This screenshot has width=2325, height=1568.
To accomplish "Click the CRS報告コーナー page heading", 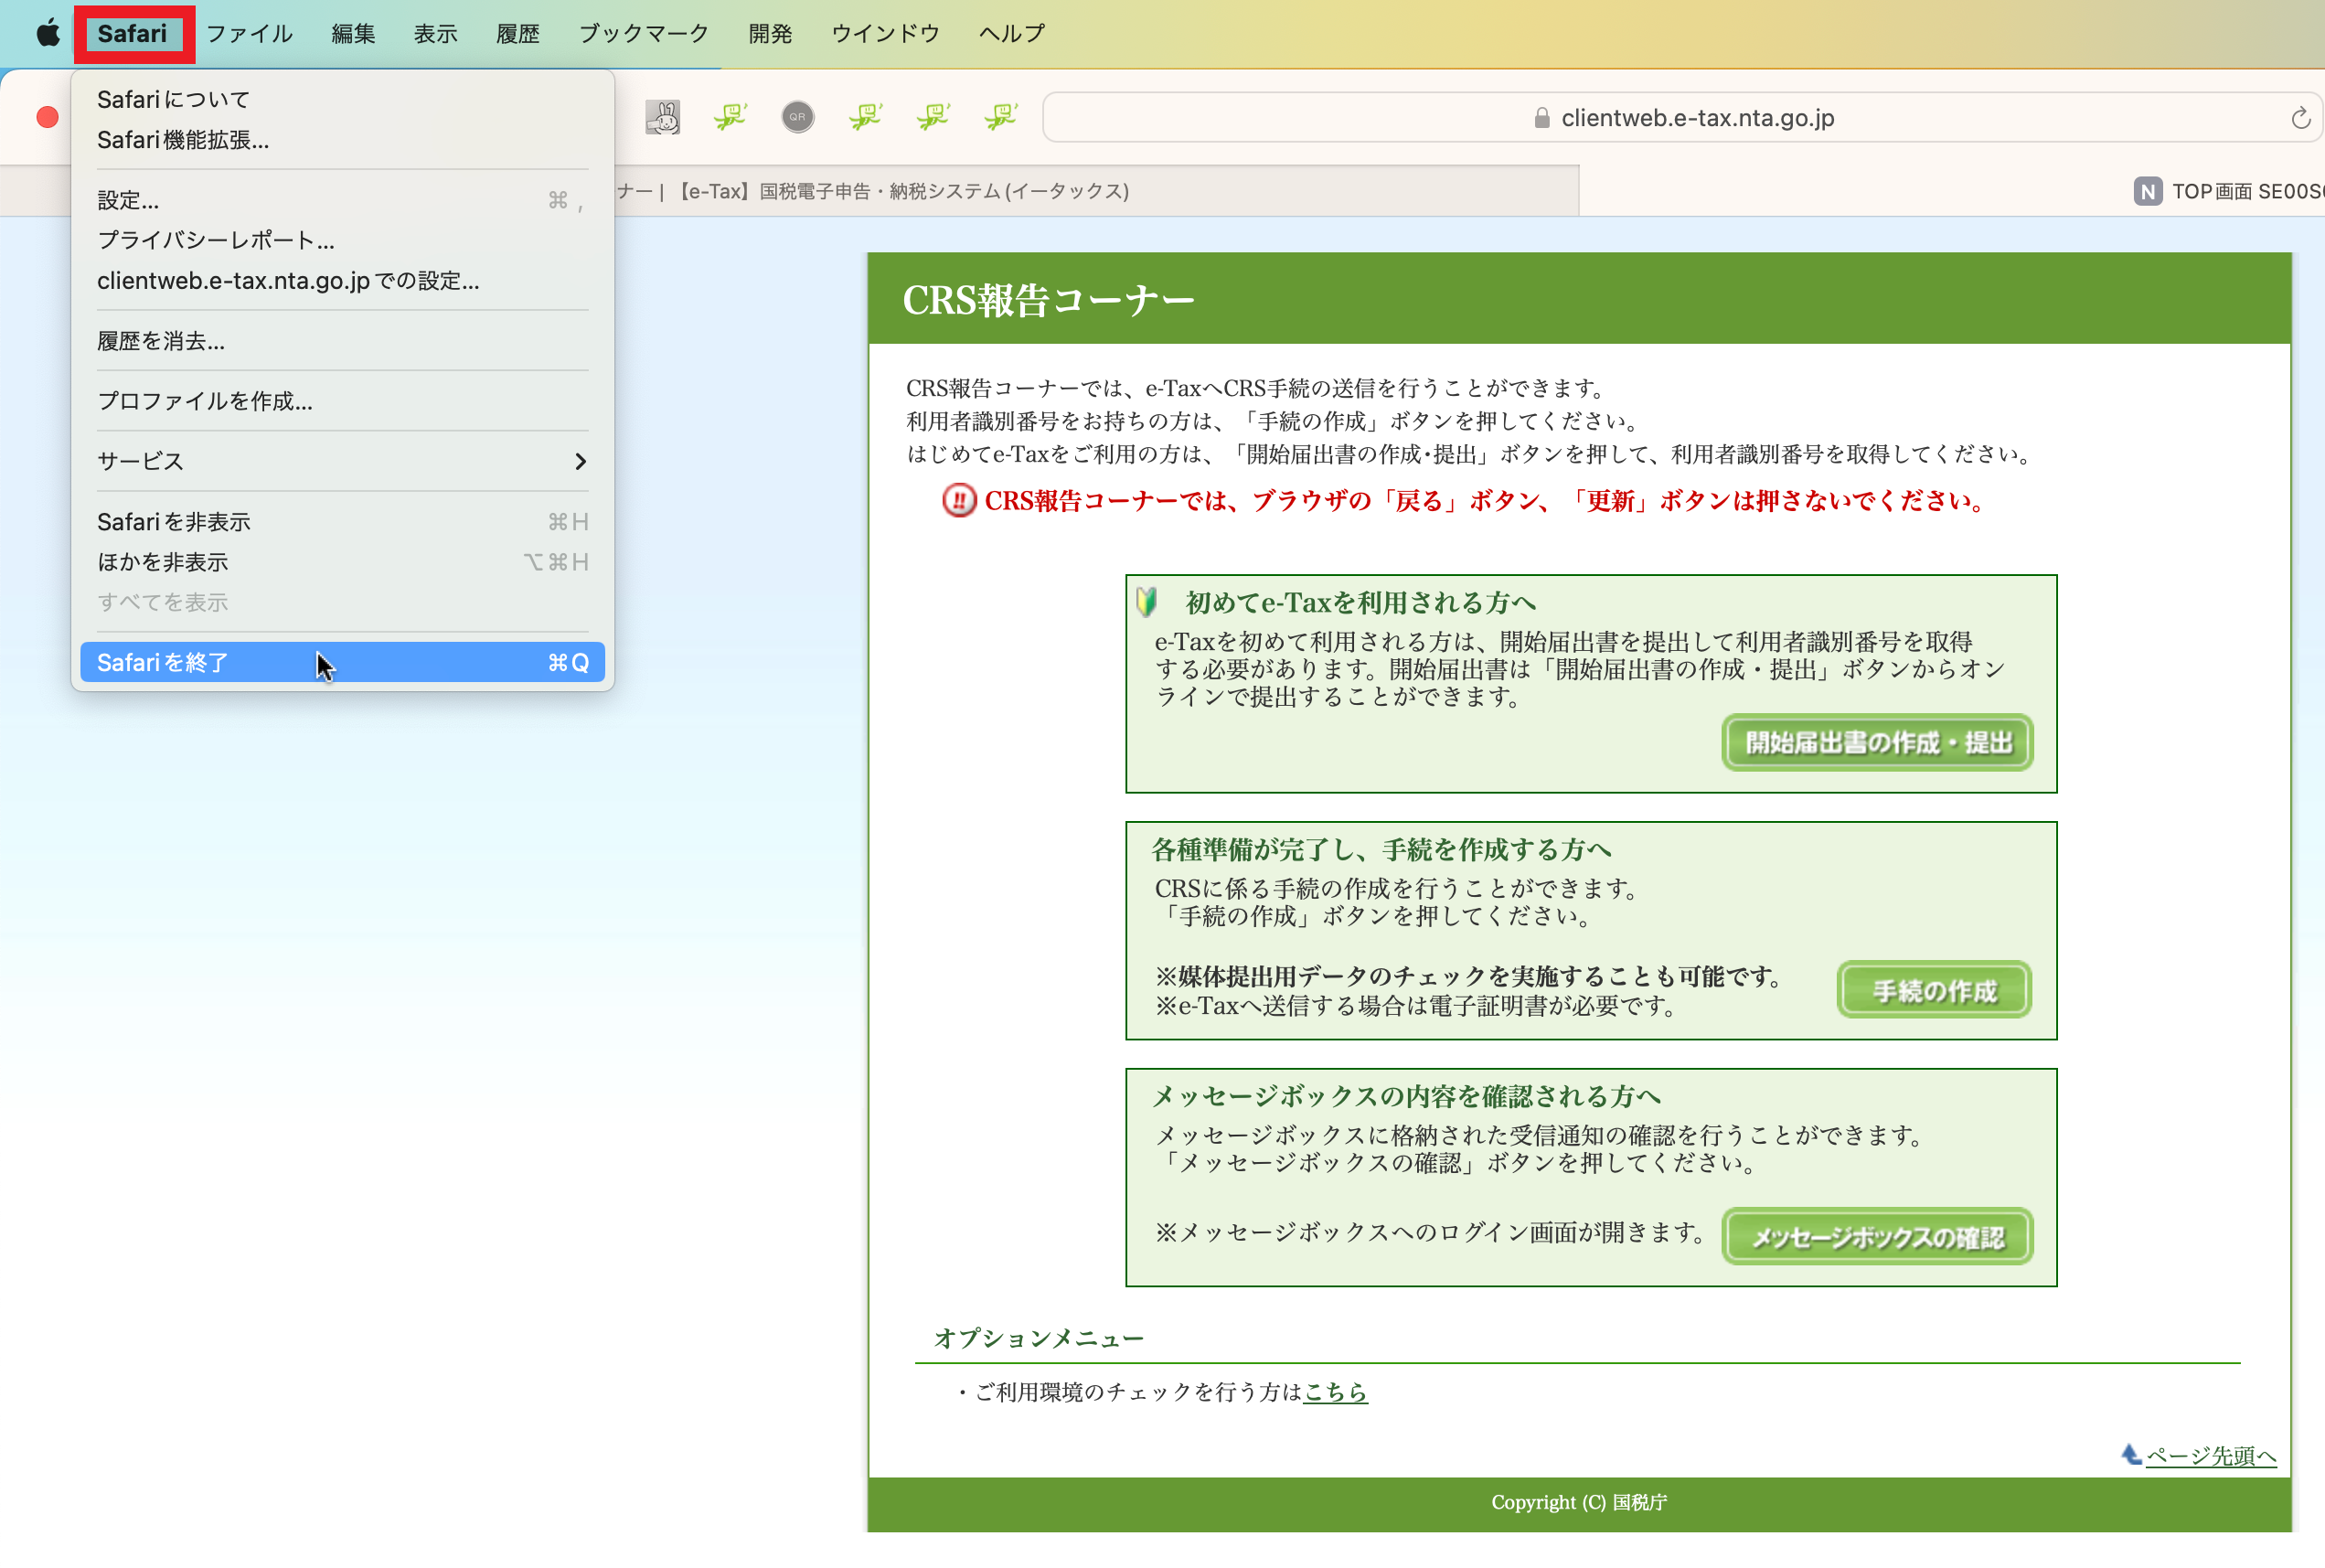I will point(1048,299).
